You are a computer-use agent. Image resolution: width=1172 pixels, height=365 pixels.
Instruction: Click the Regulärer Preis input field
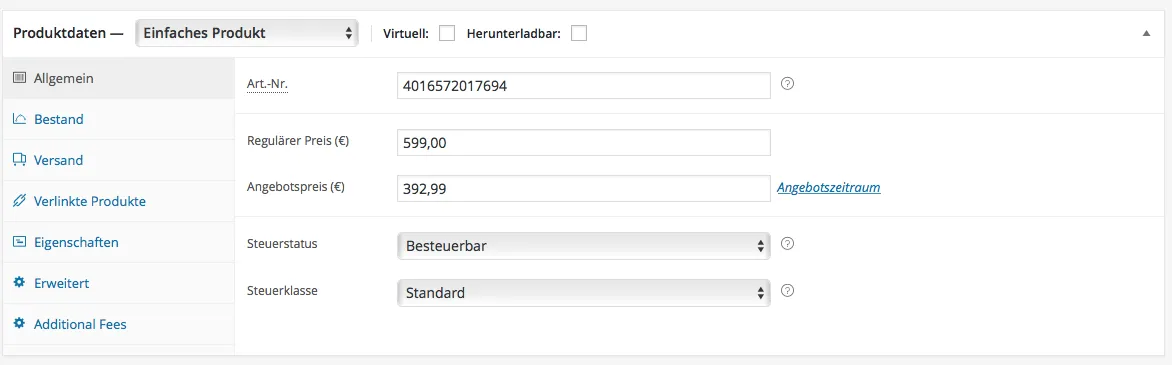click(x=584, y=142)
